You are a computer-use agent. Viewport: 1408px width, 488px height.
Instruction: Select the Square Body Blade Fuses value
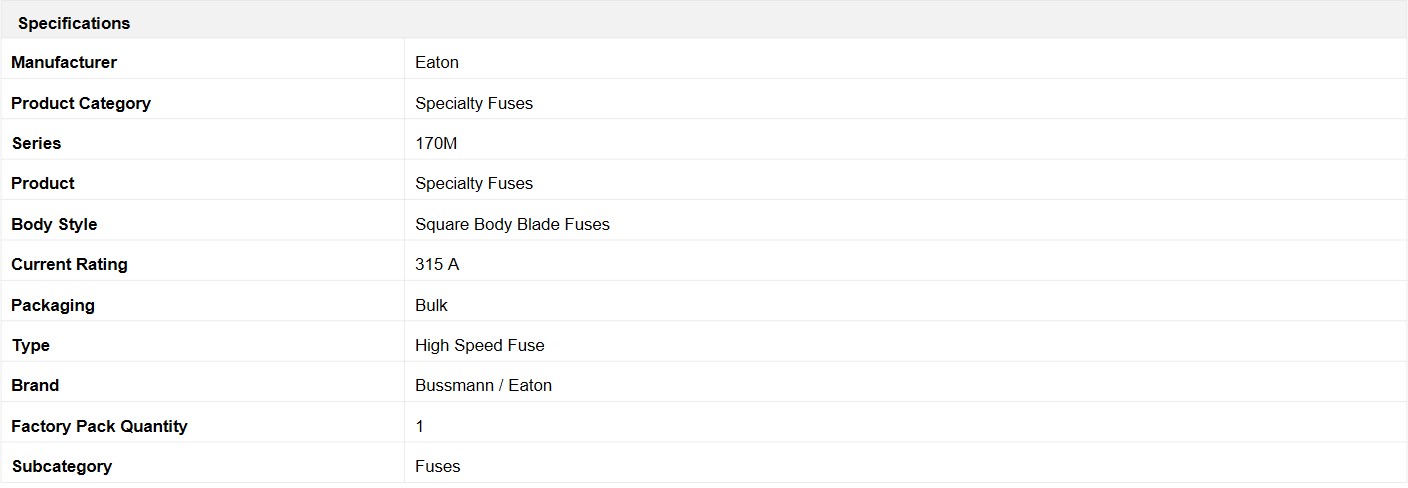(x=512, y=224)
